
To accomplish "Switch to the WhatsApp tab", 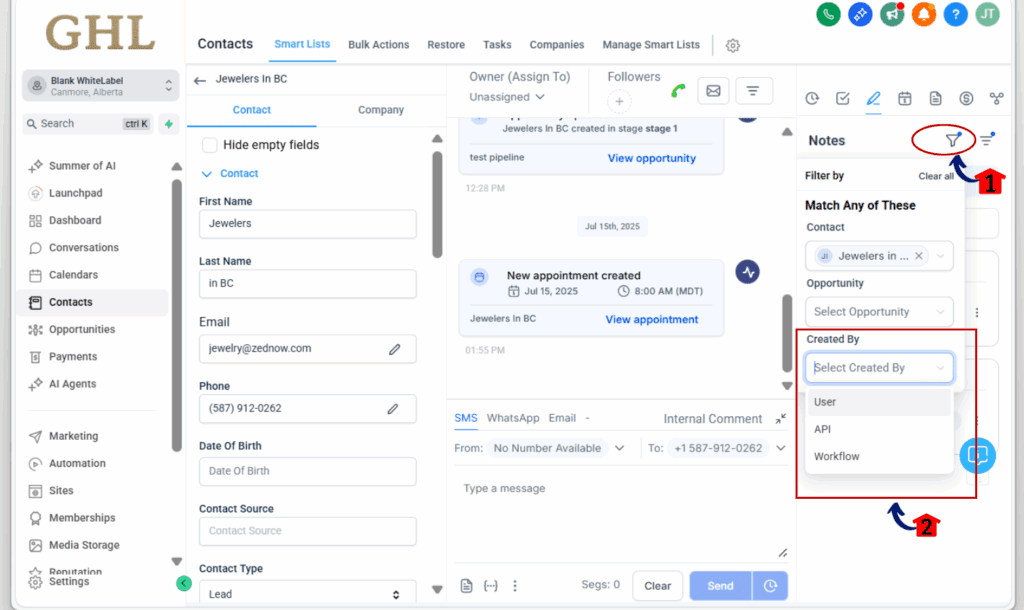I will 513,418.
